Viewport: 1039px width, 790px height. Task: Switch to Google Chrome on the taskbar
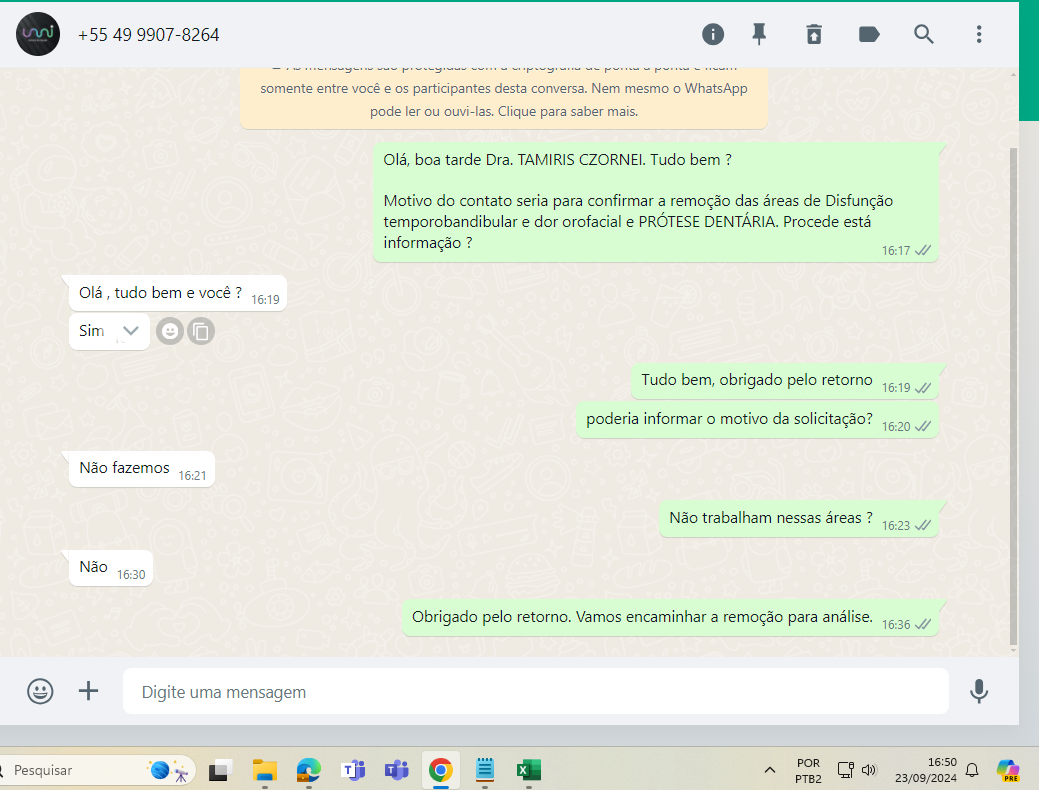coord(441,770)
